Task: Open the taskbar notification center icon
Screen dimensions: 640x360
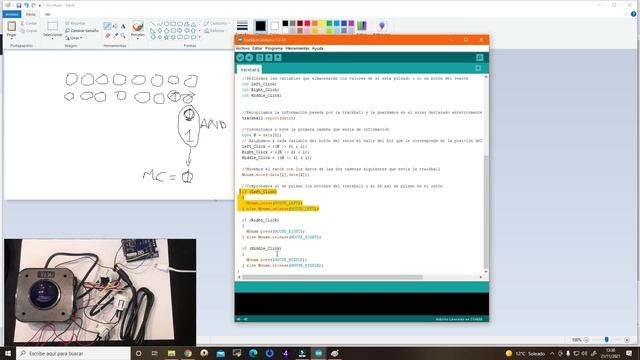Action: [x=629, y=353]
